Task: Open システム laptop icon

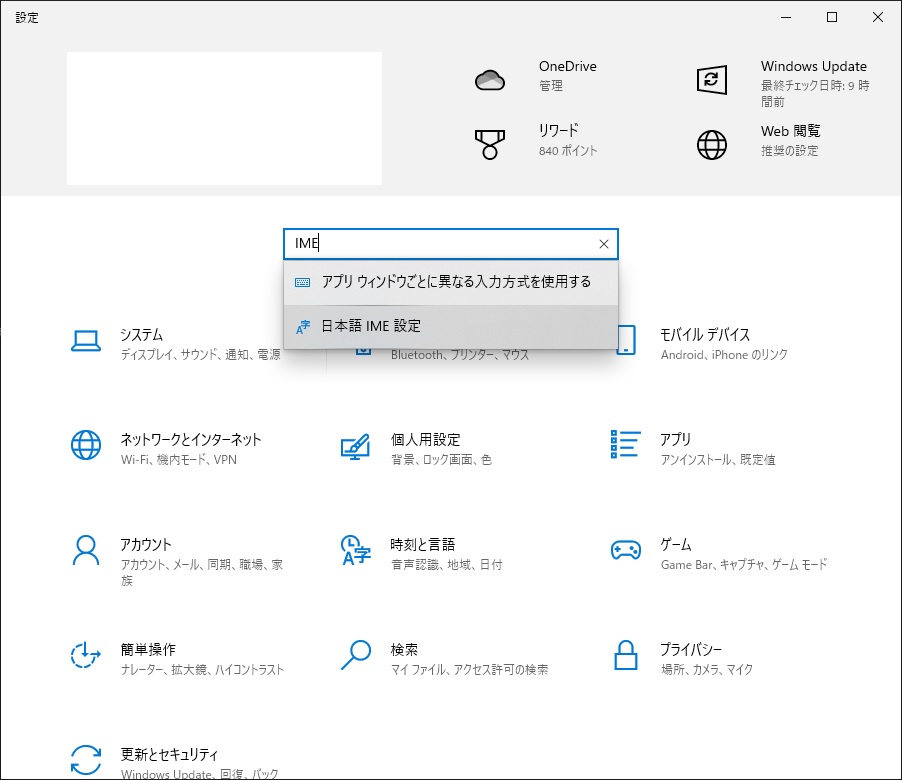Action: coord(86,341)
